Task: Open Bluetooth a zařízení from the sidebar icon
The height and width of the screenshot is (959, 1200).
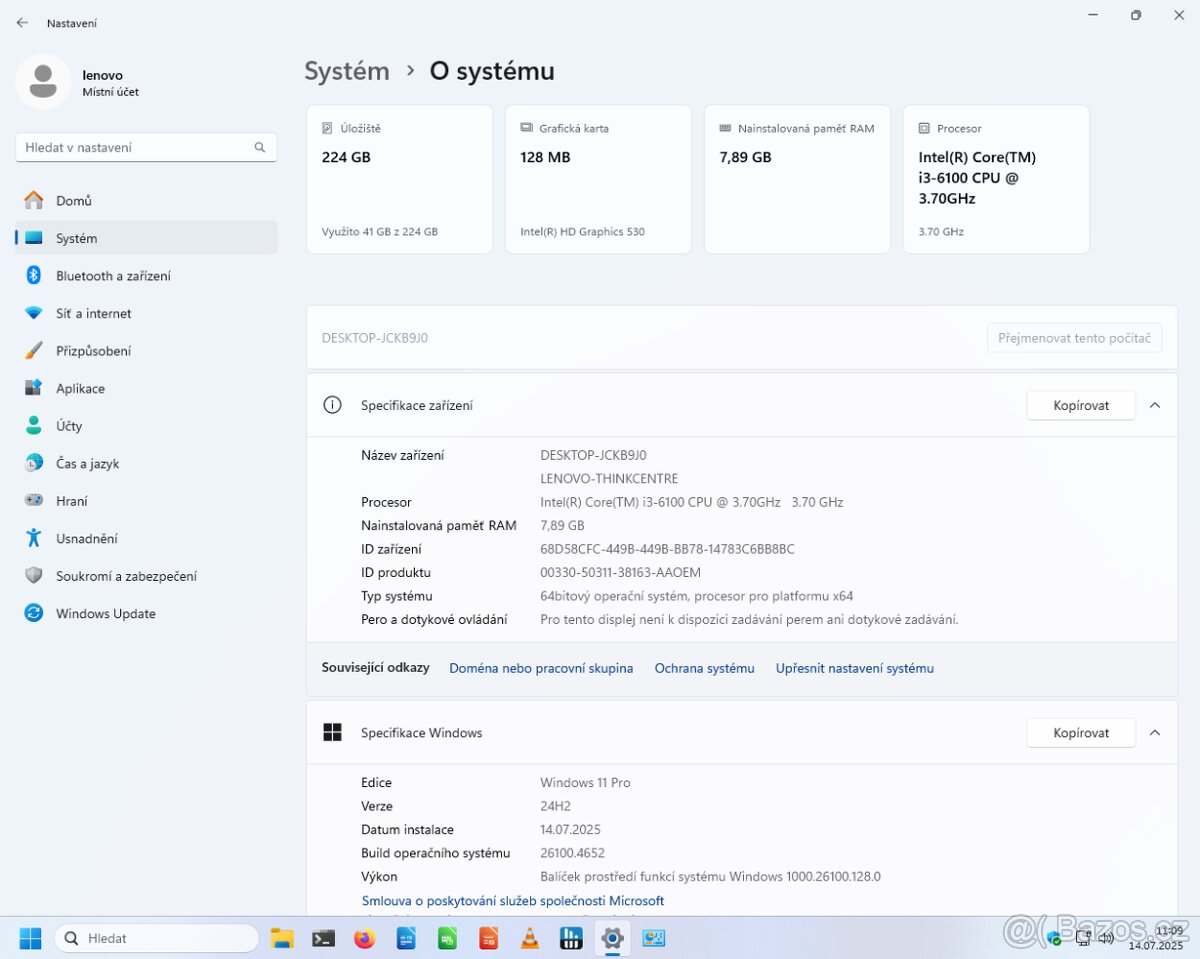Action: click(x=31, y=275)
